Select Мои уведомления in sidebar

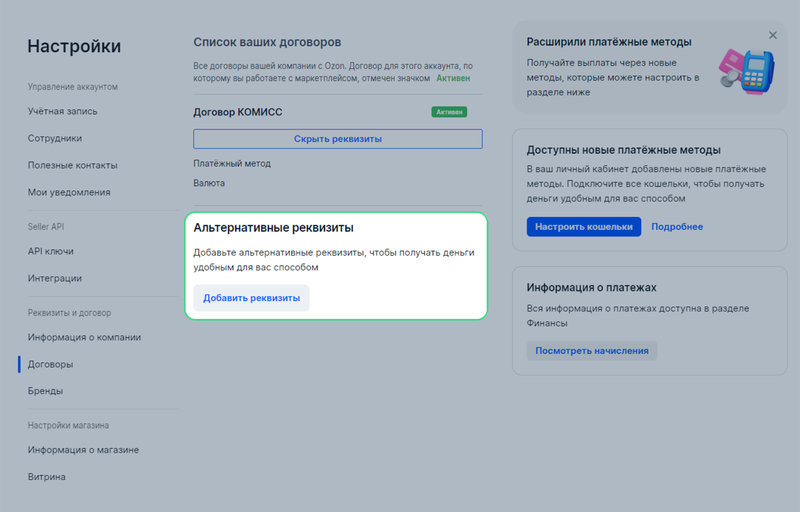[69, 192]
